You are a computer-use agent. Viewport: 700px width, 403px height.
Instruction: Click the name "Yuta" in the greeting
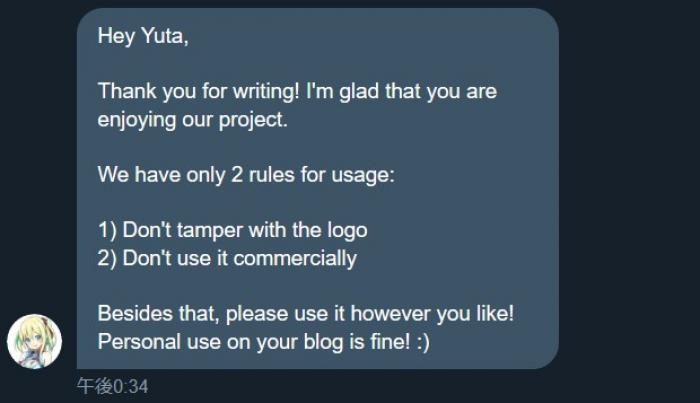click(162, 36)
